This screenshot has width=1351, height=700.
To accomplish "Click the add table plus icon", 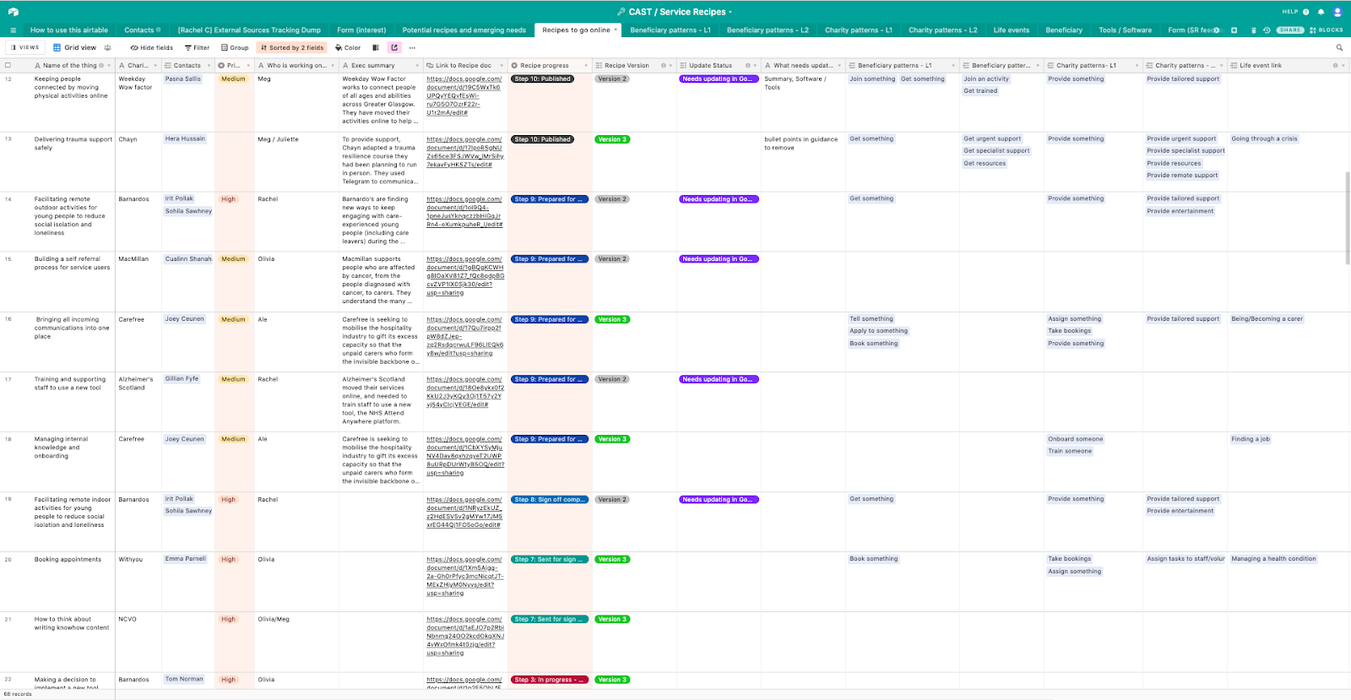I will [1234, 30].
